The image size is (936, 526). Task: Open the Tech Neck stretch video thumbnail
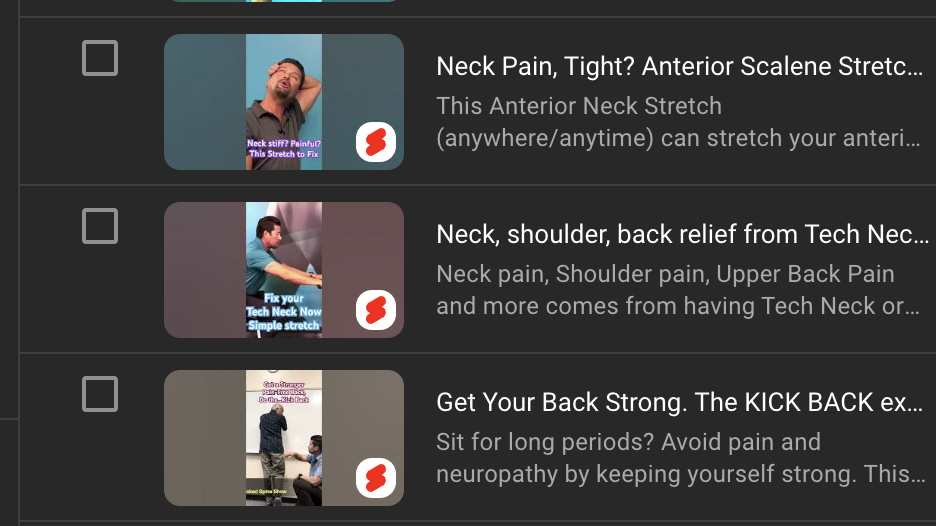tap(284, 270)
